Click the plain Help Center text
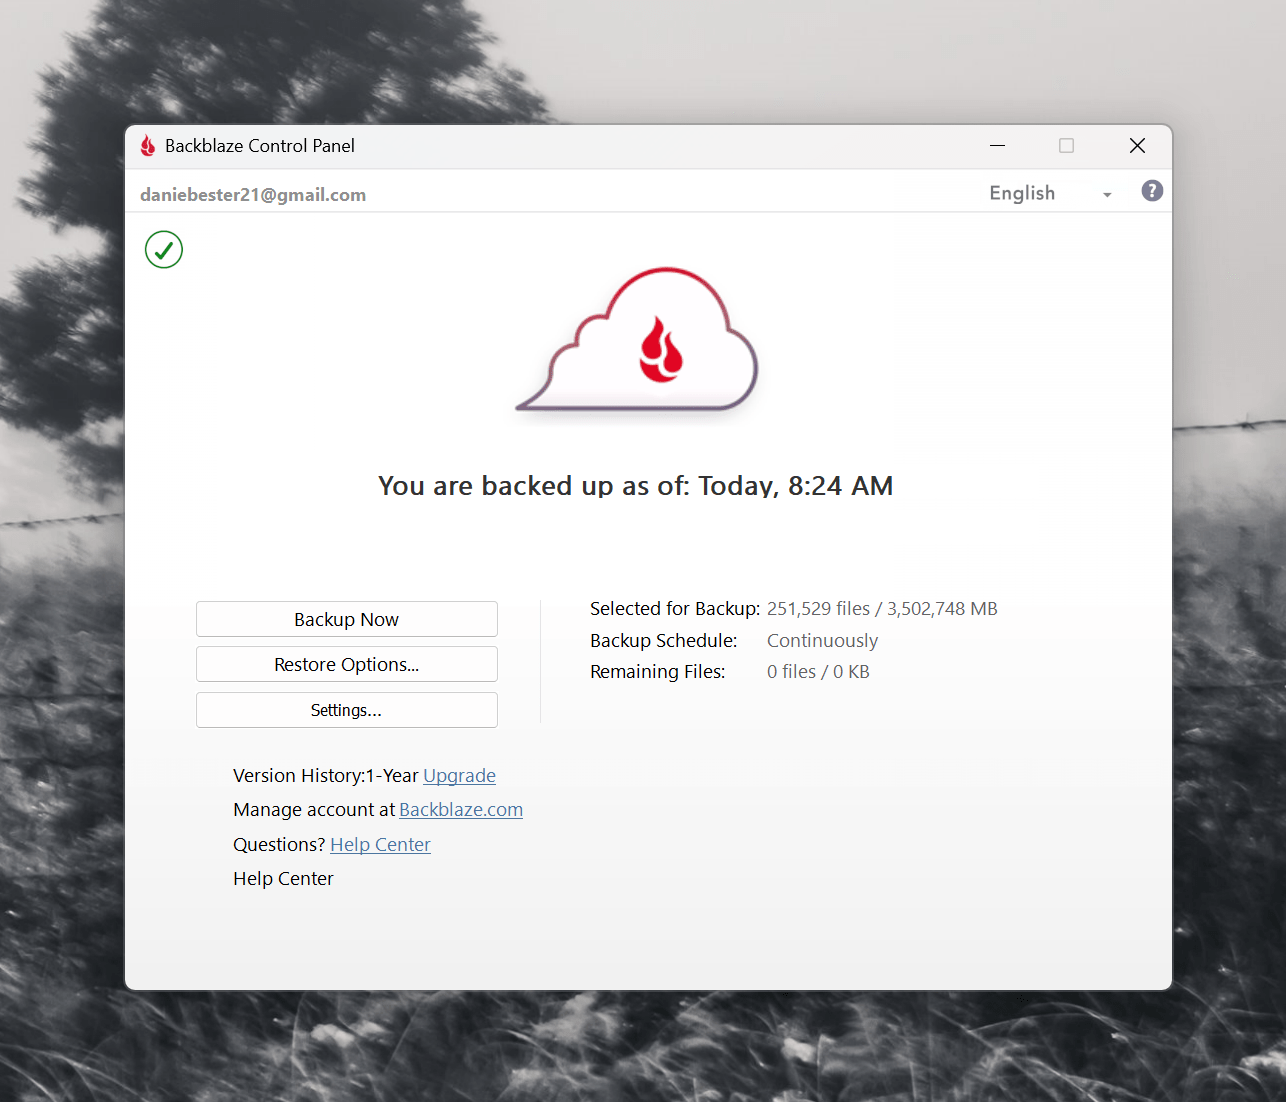The width and height of the screenshot is (1286, 1102). tap(283, 879)
